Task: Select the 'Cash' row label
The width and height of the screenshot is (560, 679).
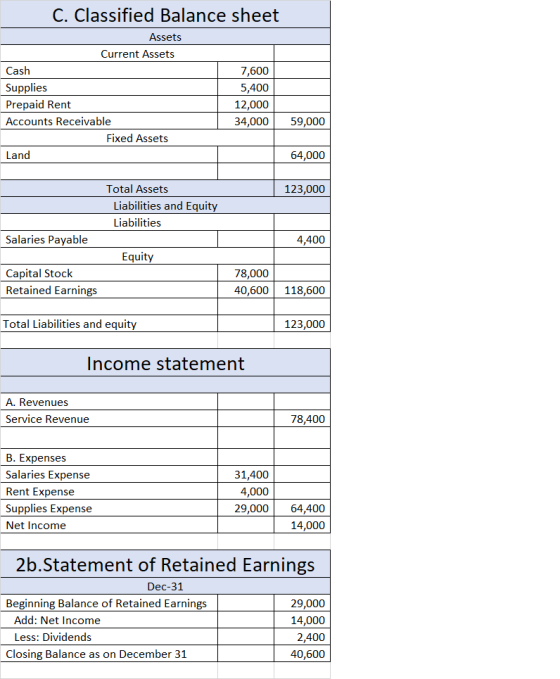Action: point(109,71)
